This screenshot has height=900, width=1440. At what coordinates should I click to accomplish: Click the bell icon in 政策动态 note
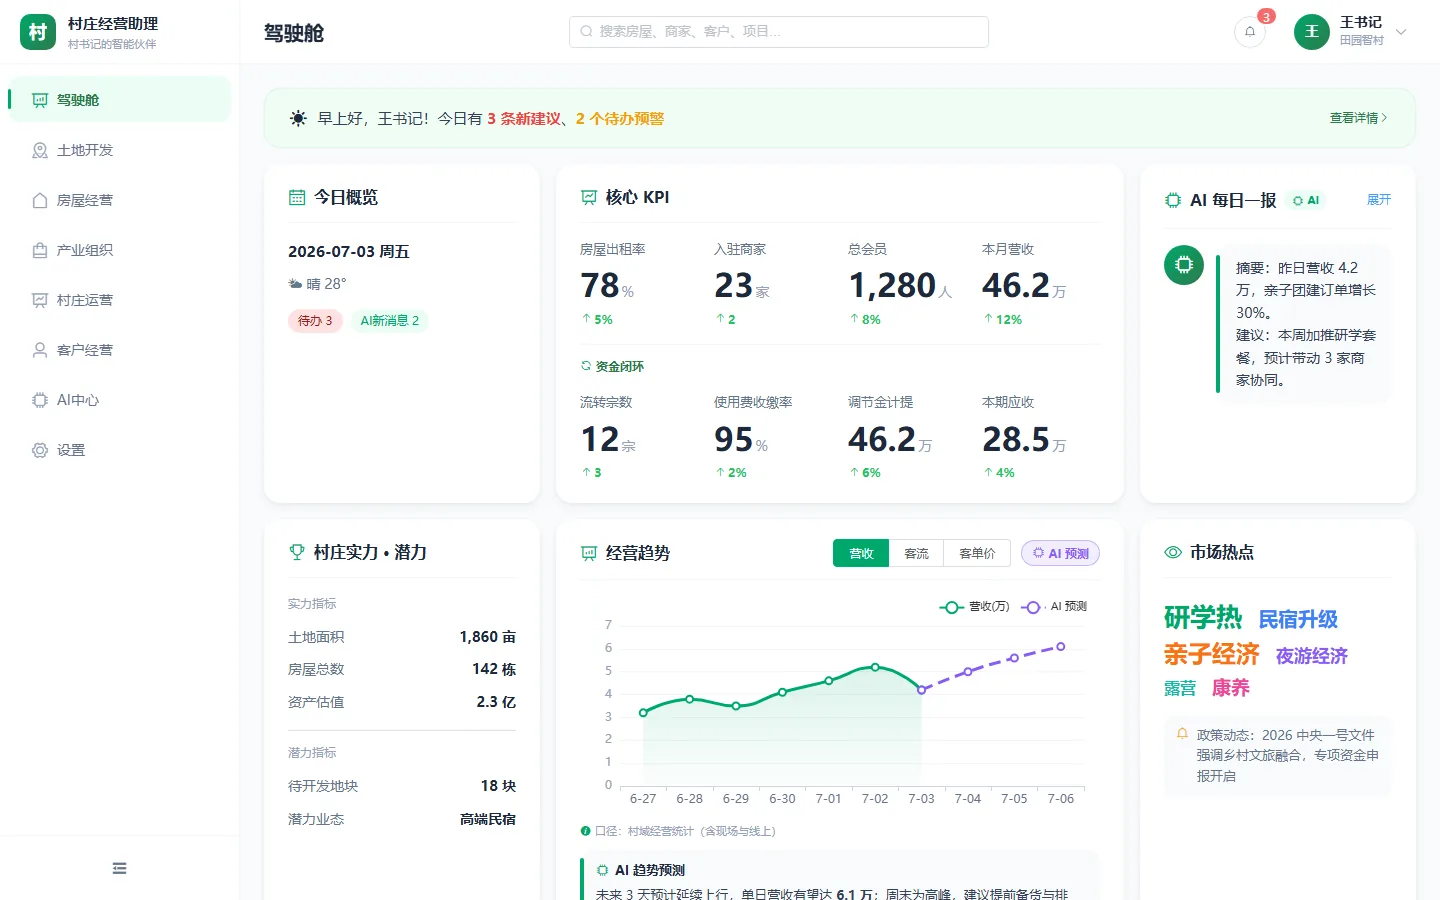pos(1182,734)
